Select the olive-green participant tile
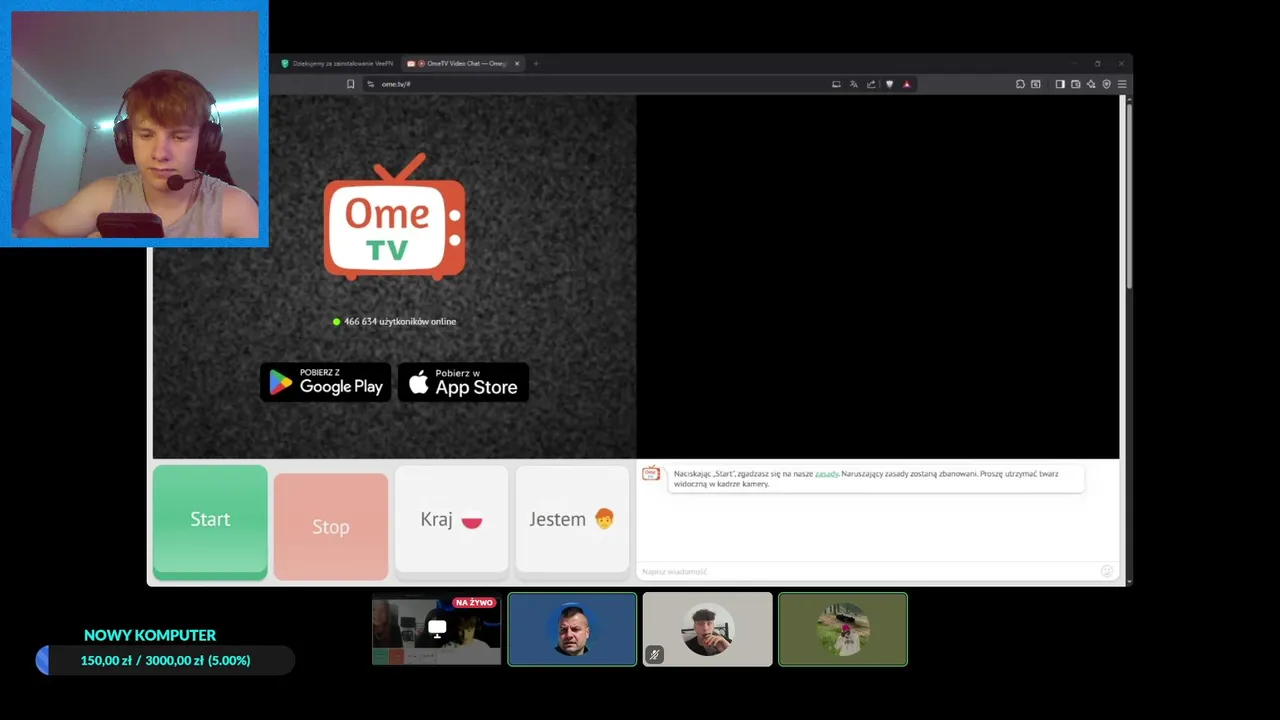The height and width of the screenshot is (720, 1280). click(843, 629)
